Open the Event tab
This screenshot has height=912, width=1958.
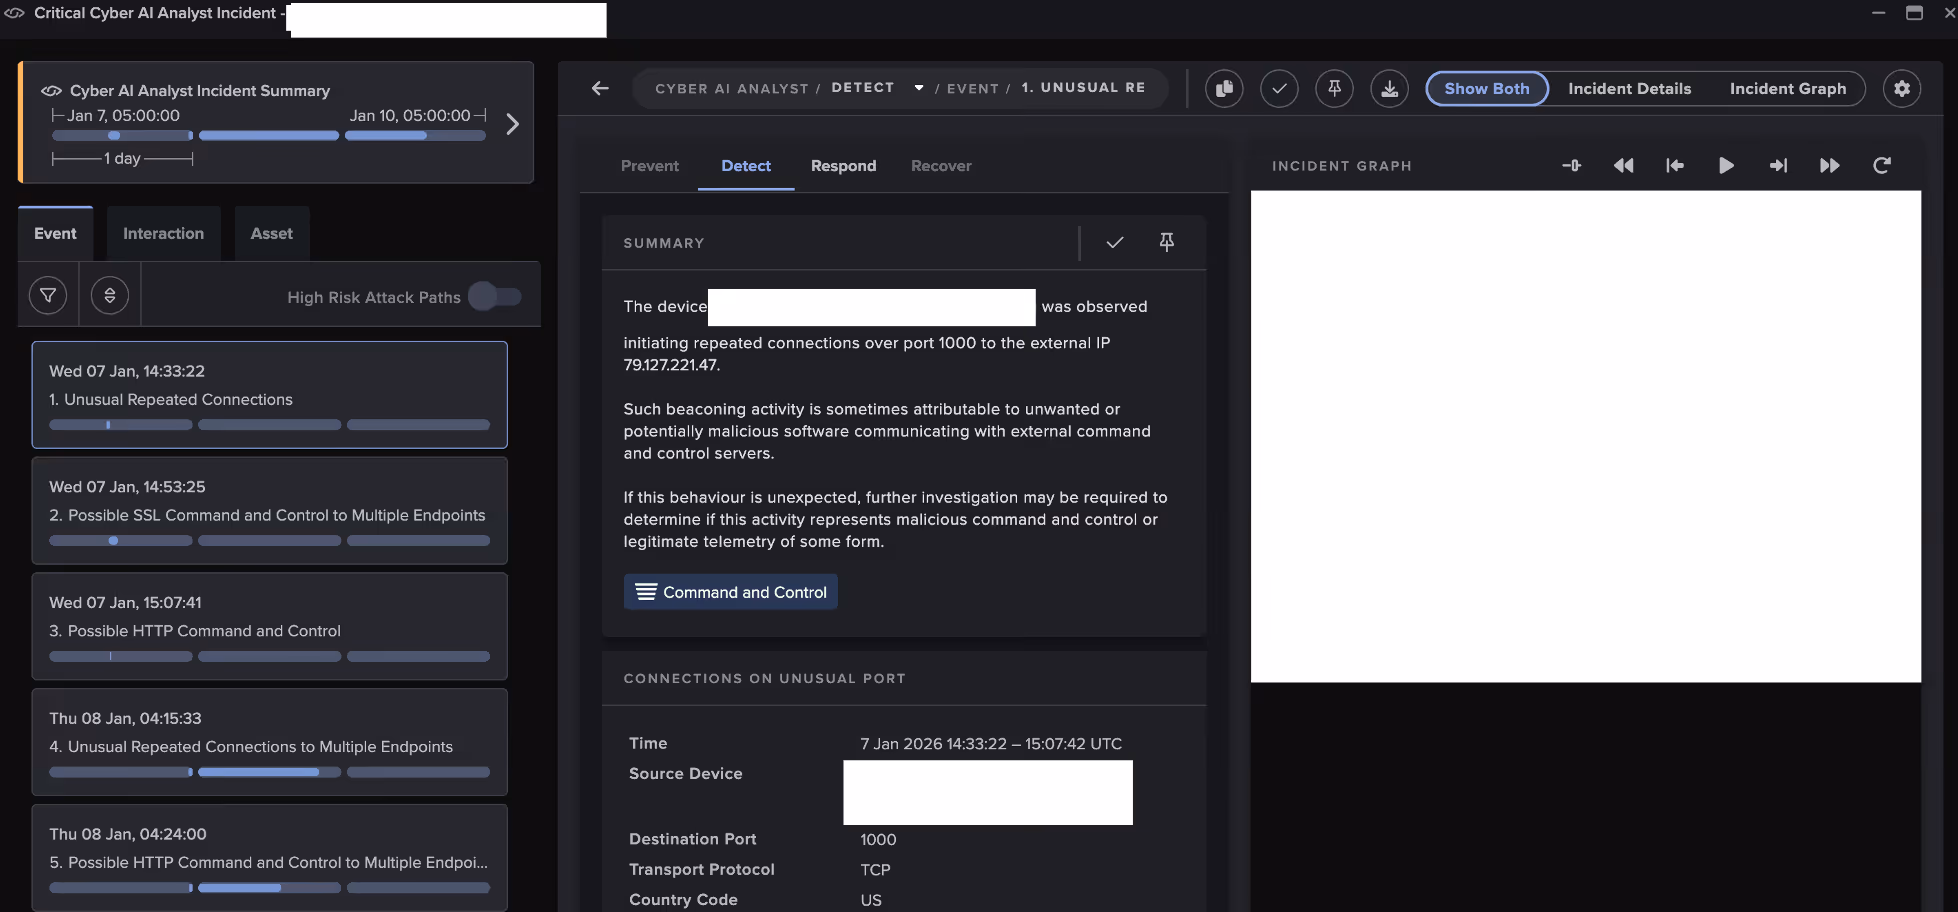pos(55,233)
